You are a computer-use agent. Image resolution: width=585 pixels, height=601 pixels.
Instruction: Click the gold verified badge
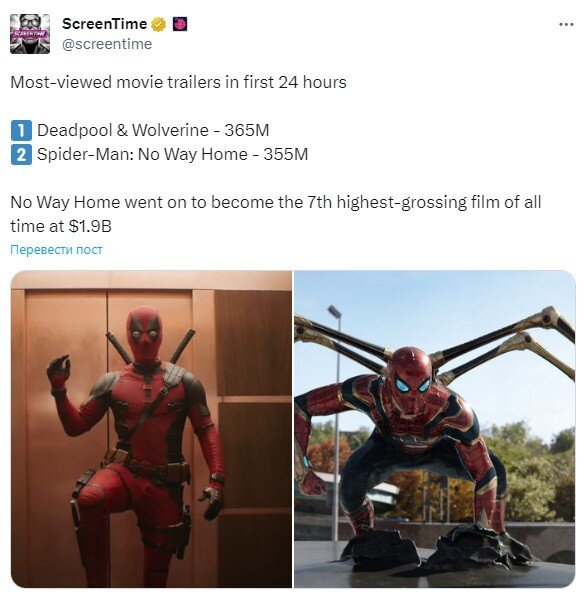tap(158, 24)
